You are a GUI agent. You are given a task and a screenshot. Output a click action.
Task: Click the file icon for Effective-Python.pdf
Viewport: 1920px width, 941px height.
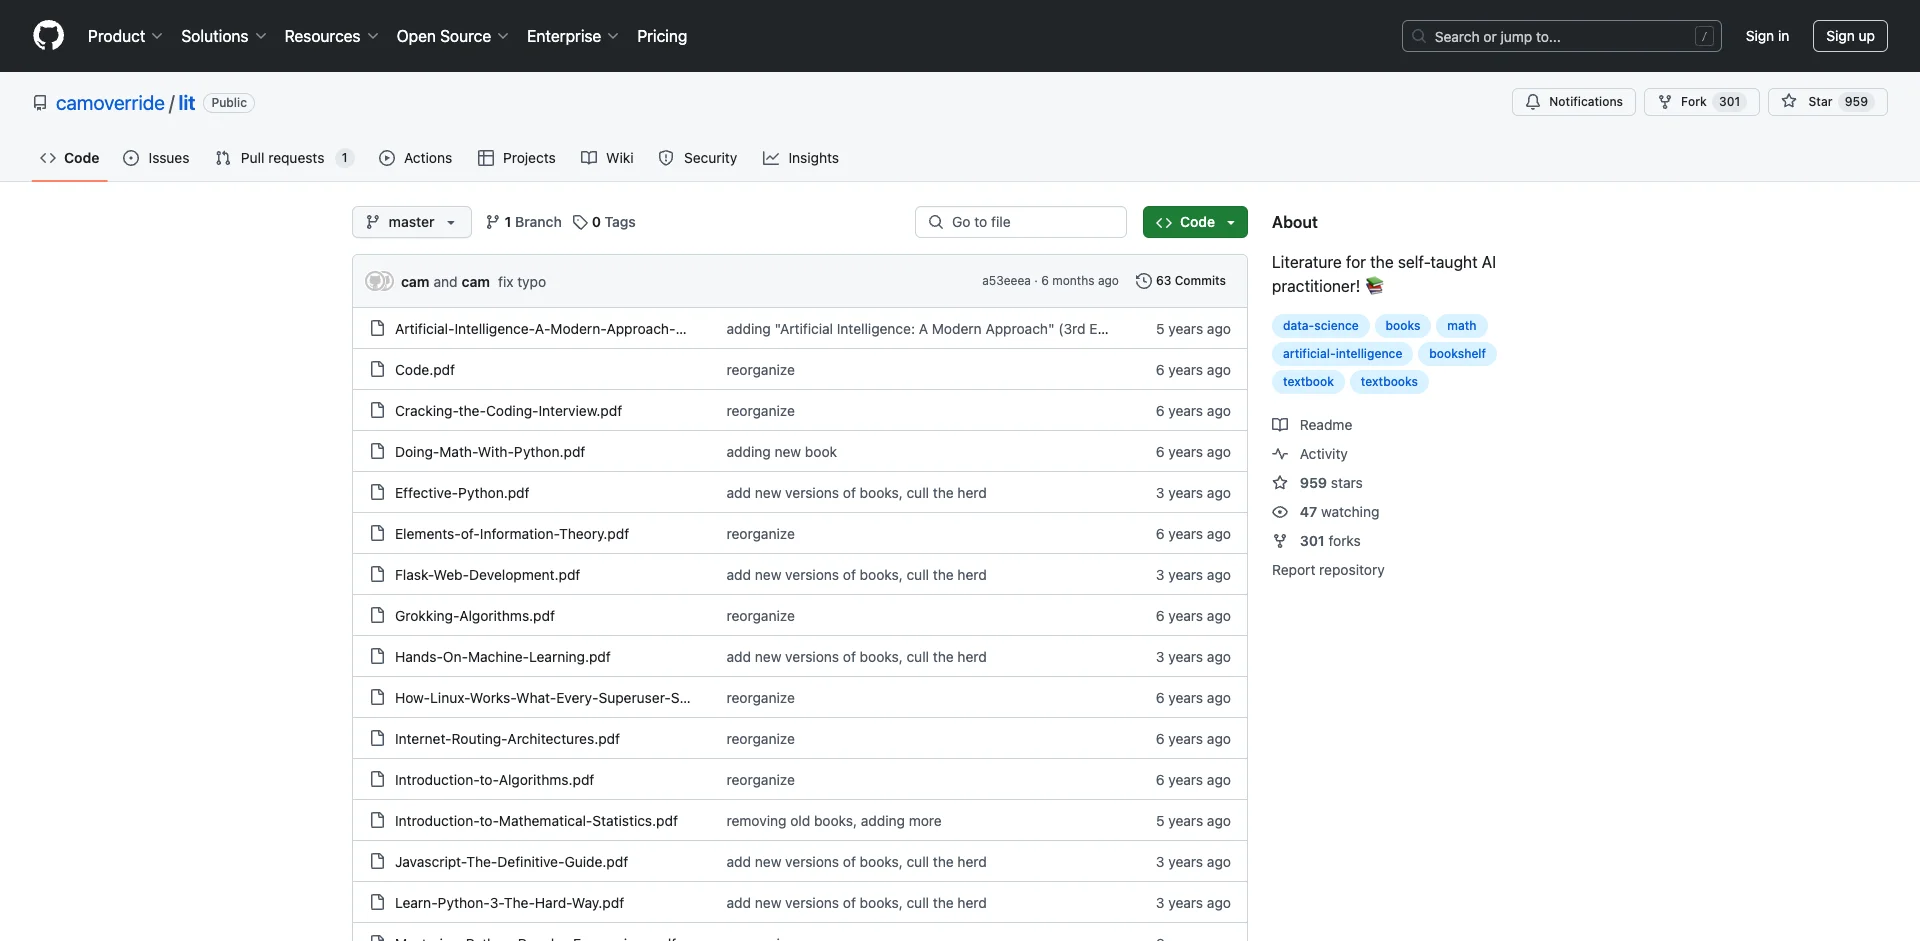pyautogui.click(x=377, y=492)
